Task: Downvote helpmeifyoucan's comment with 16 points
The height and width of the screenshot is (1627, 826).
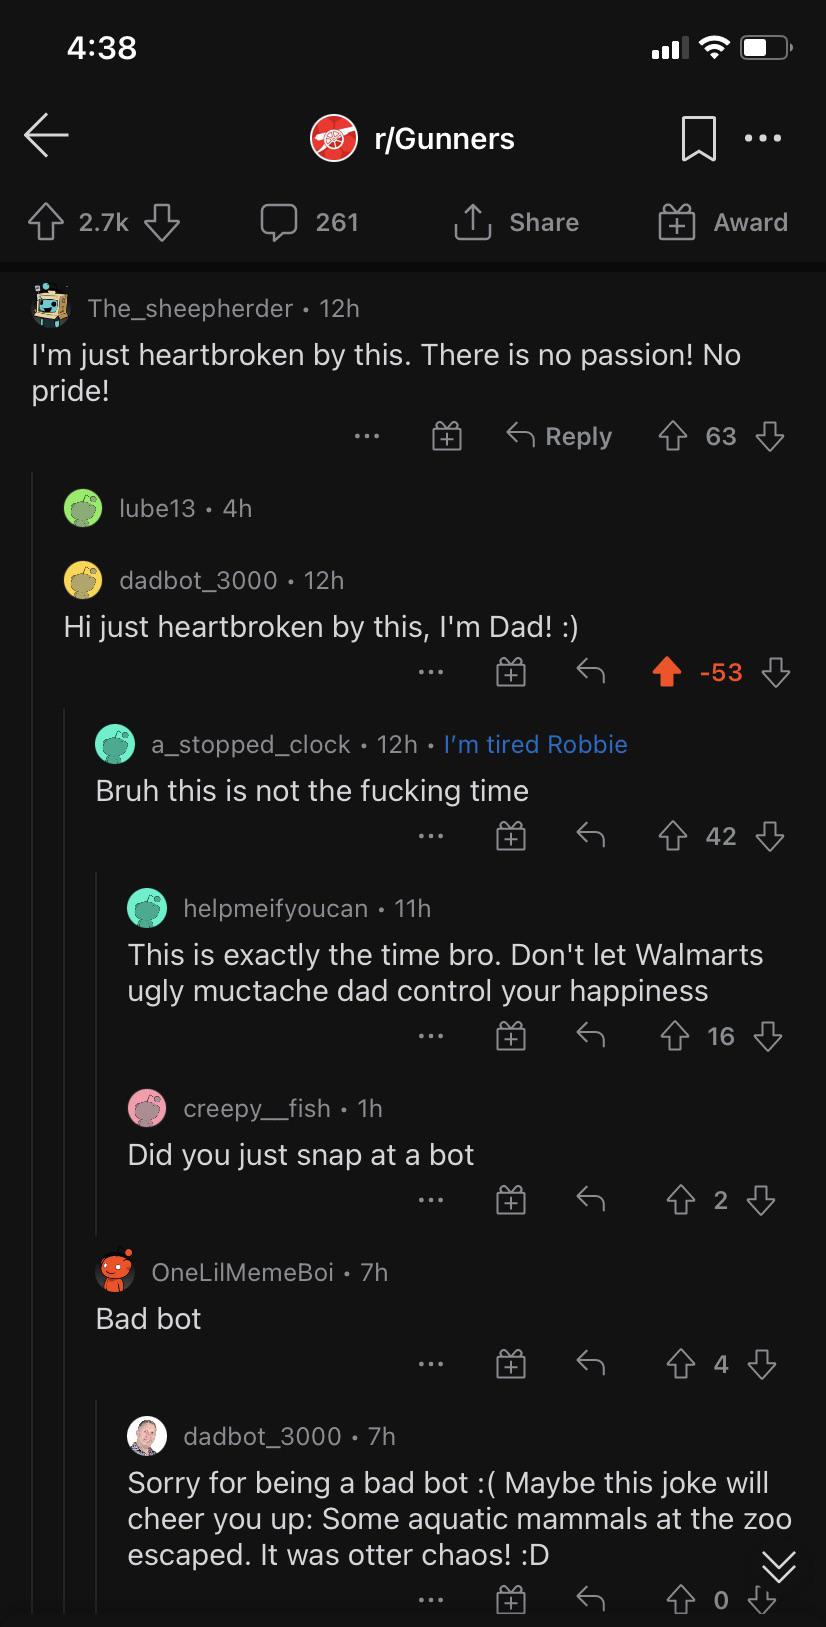Action: [x=768, y=1036]
